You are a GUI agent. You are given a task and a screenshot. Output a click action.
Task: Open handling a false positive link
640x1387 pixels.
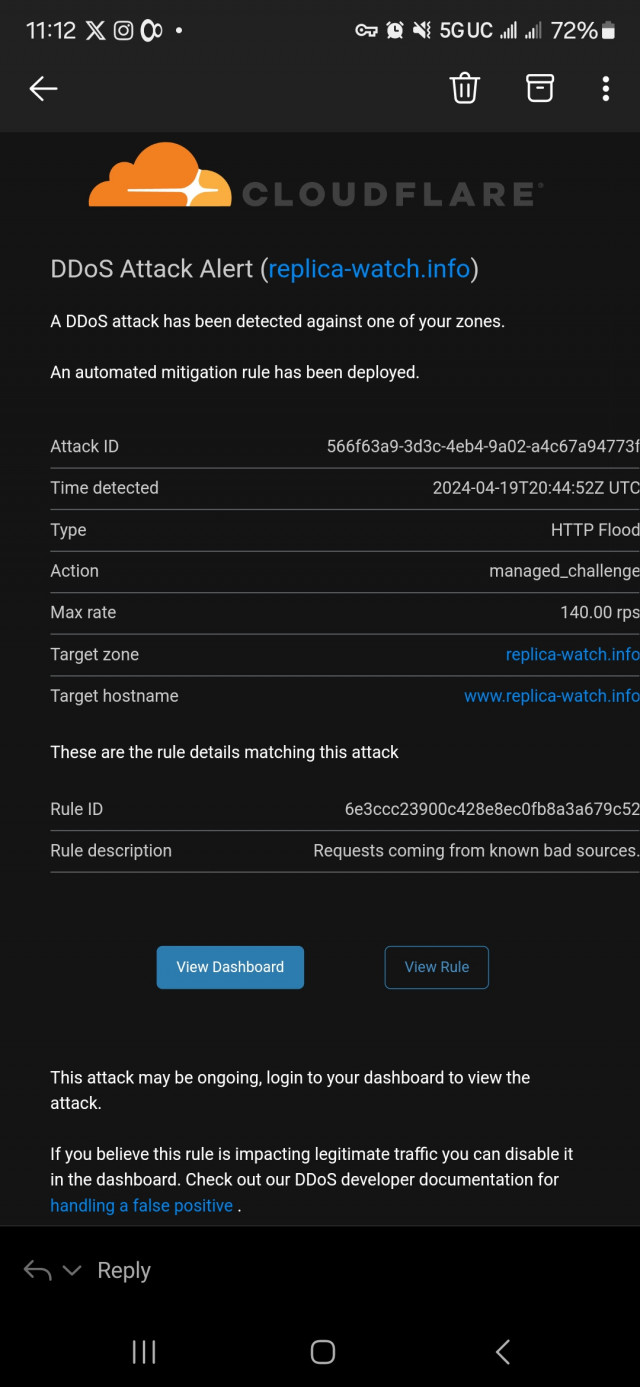click(x=141, y=1206)
